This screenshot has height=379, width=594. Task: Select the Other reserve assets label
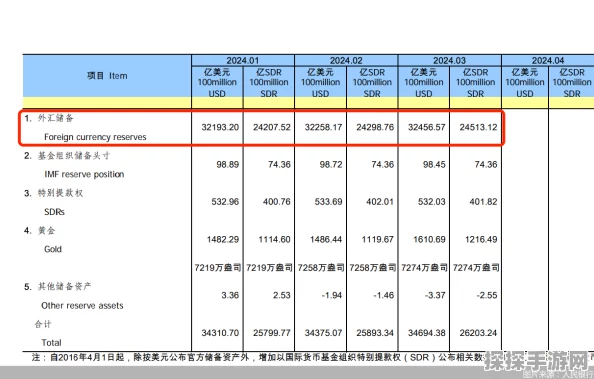(x=82, y=305)
